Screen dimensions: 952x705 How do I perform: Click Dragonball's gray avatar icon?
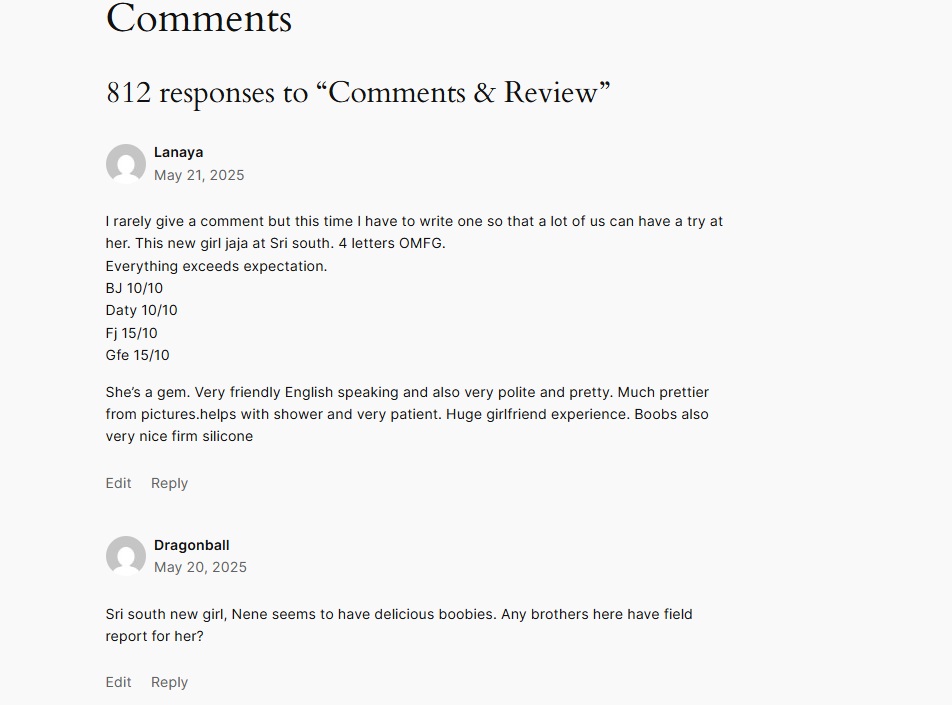[126, 556]
